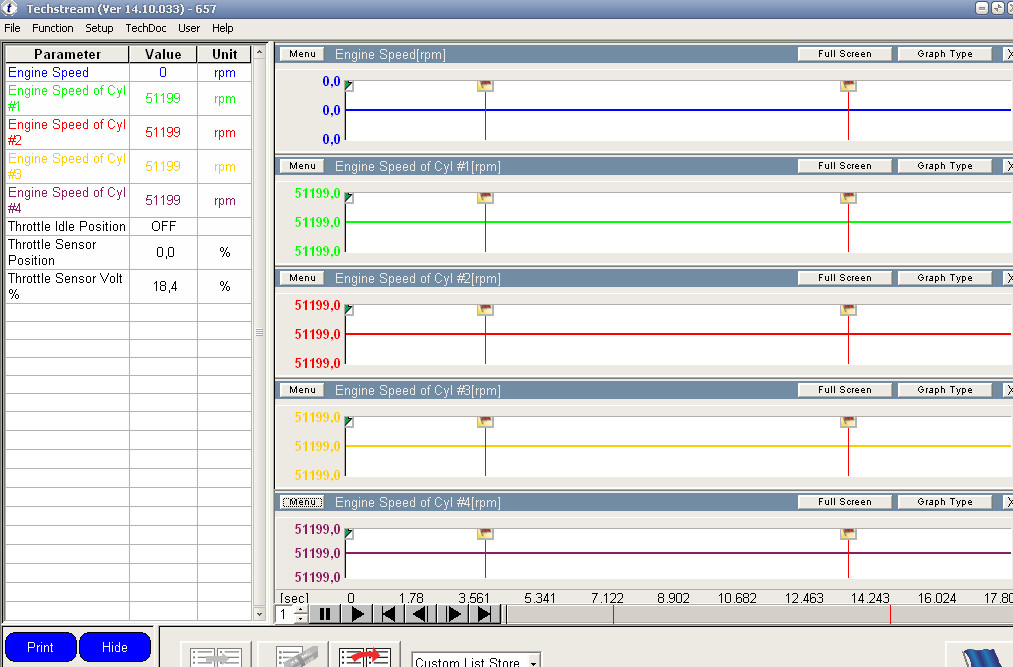The width and height of the screenshot is (1013, 667).
Task: Open Graph Type for Engine Speed graph
Action: tap(944, 54)
